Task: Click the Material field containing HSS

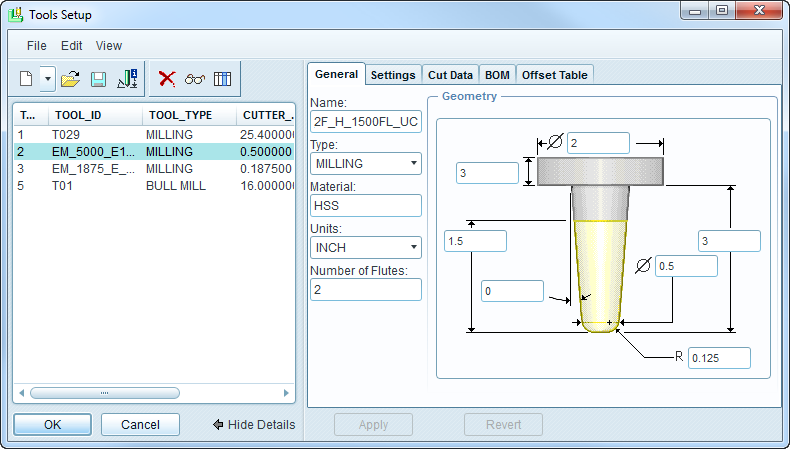Action: tap(366, 206)
